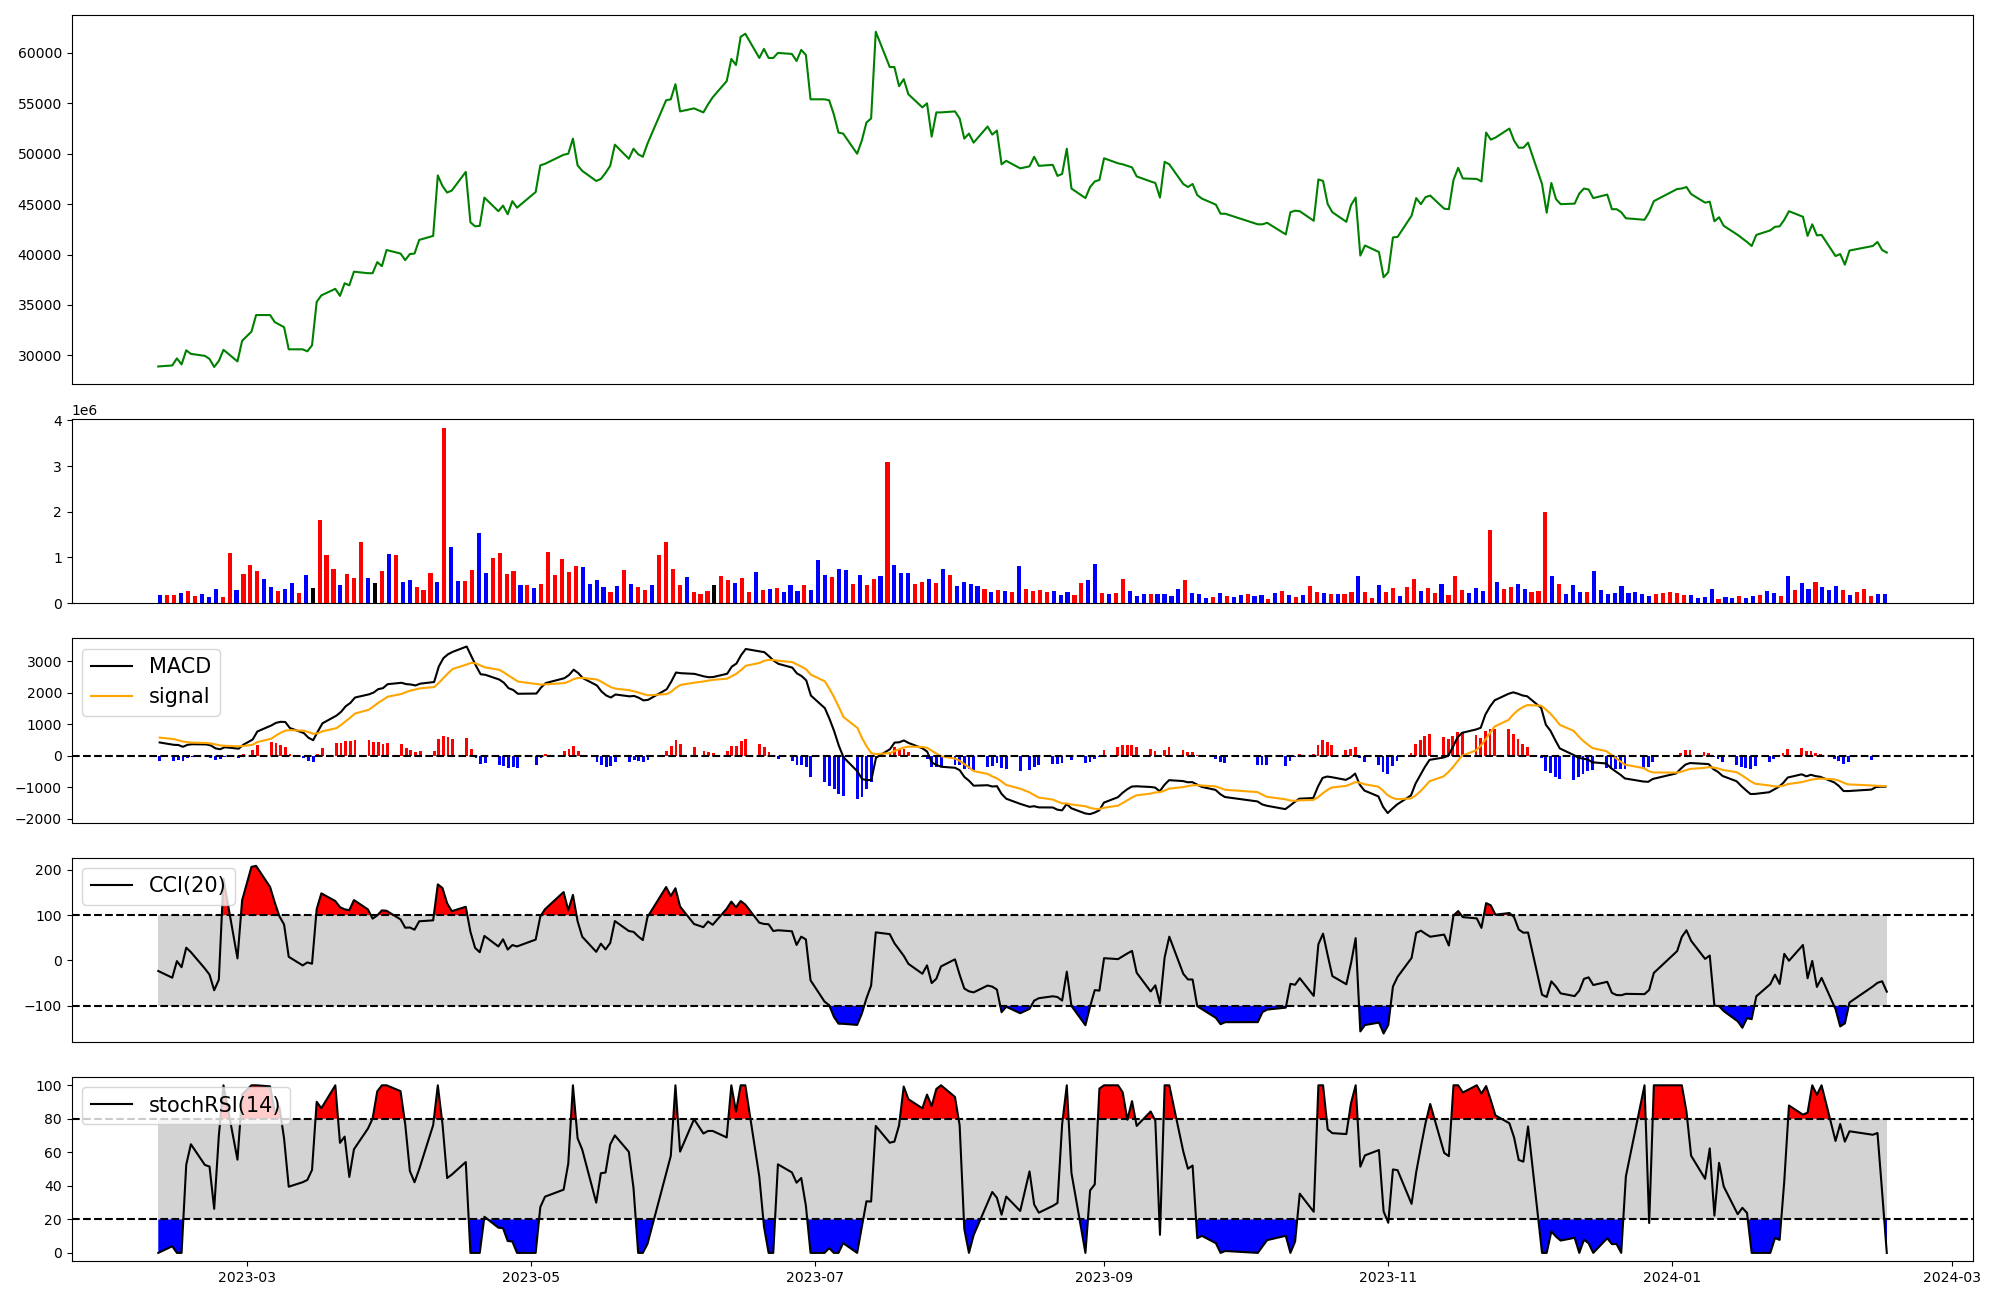
Task: Select the 2023-07 date tick label
Action: click(815, 1277)
